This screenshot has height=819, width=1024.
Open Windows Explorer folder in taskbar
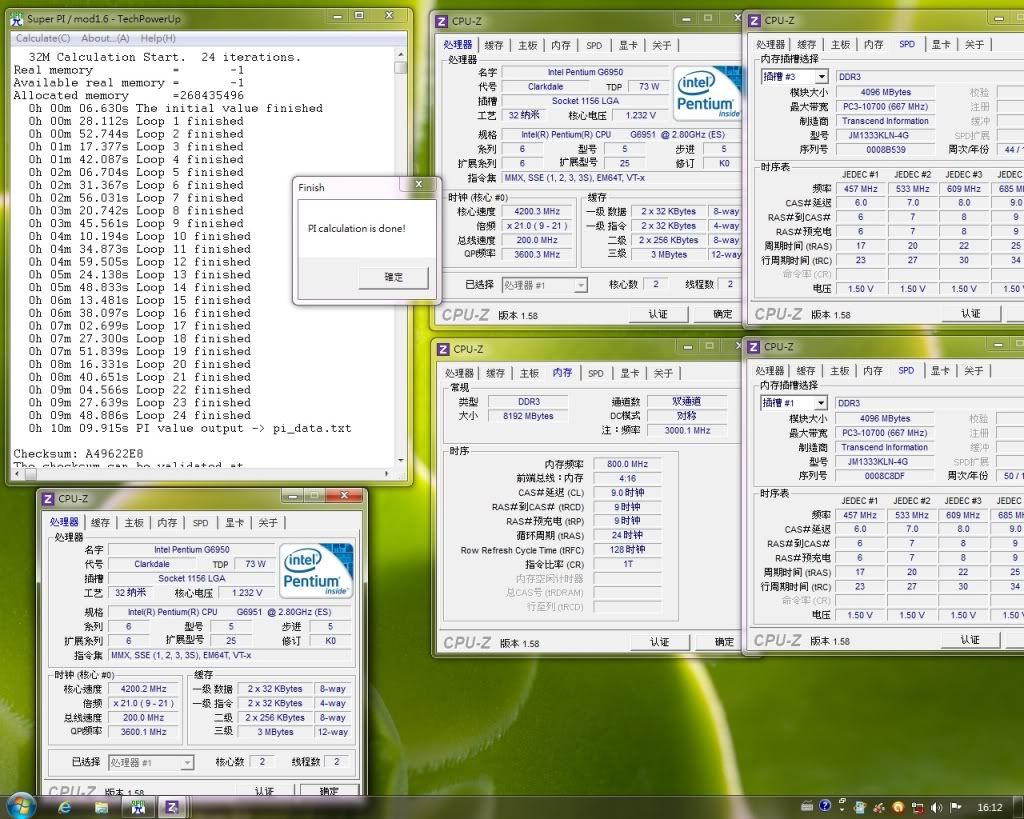pos(102,806)
